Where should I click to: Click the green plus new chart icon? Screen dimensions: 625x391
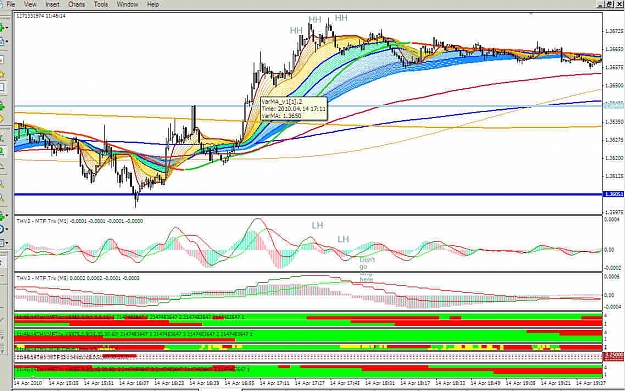pyautogui.click(x=2, y=28)
